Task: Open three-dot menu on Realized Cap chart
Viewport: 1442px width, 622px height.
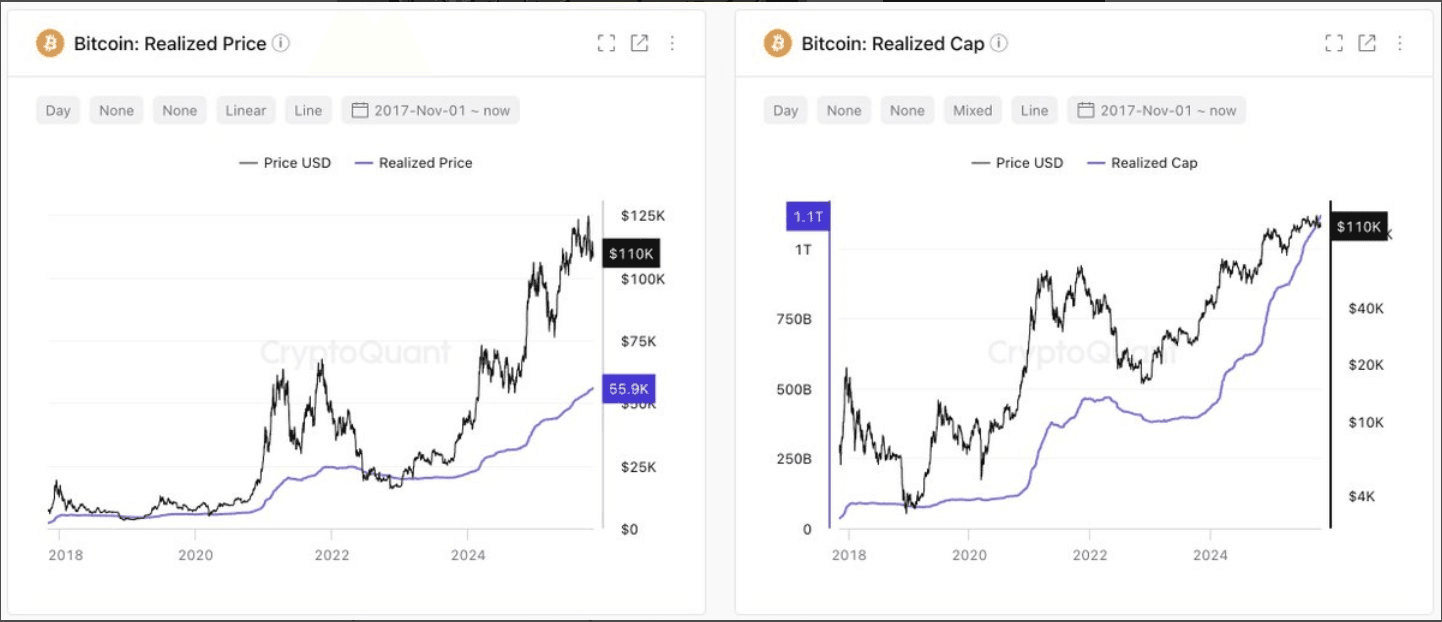Action: click(x=1399, y=43)
